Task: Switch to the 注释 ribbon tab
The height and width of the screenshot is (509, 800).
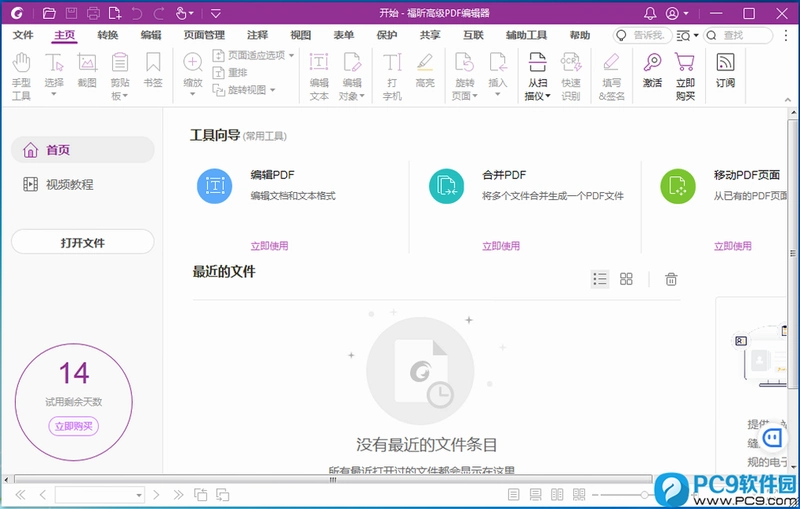Action: click(x=257, y=35)
